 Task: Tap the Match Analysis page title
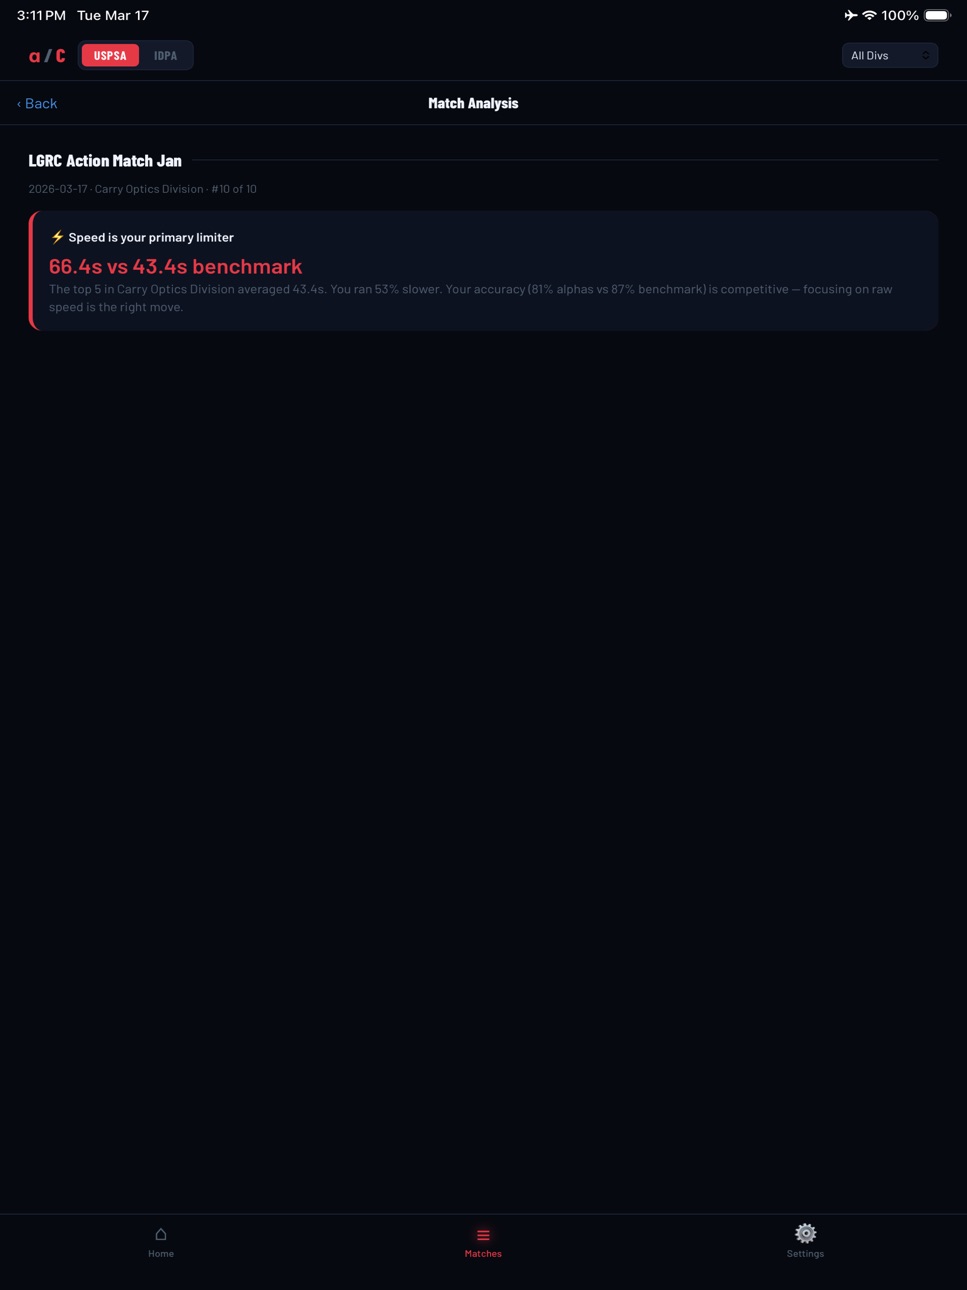(x=473, y=103)
